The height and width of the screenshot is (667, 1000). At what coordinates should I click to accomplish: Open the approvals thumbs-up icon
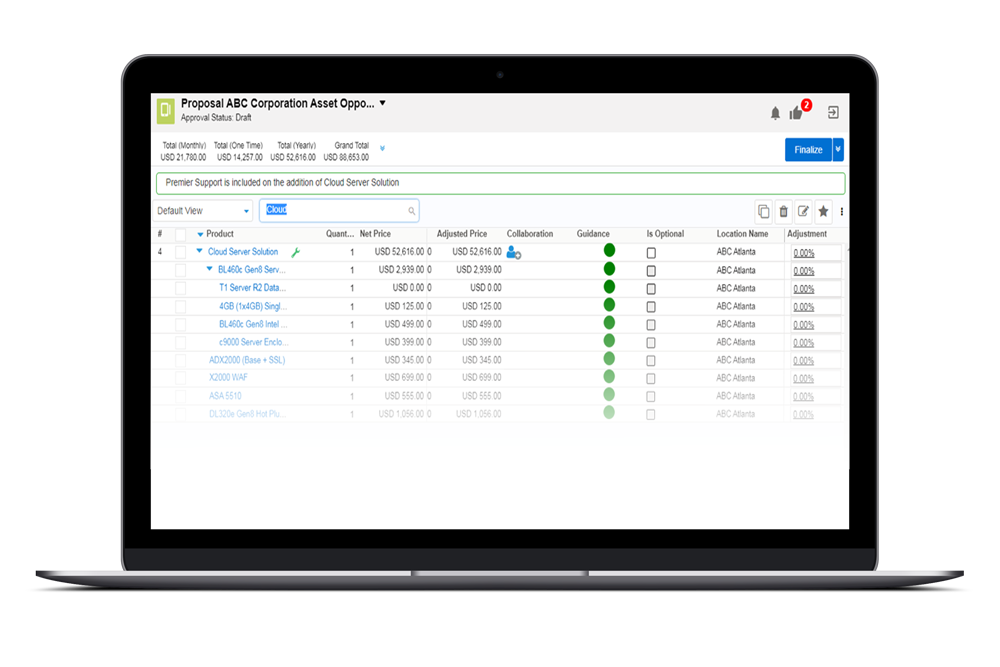(797, 113)
